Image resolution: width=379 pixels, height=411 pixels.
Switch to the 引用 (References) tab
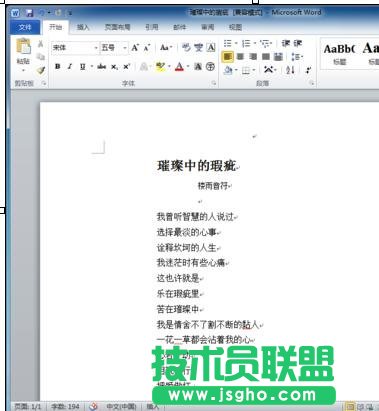click(x=152, y=27)
